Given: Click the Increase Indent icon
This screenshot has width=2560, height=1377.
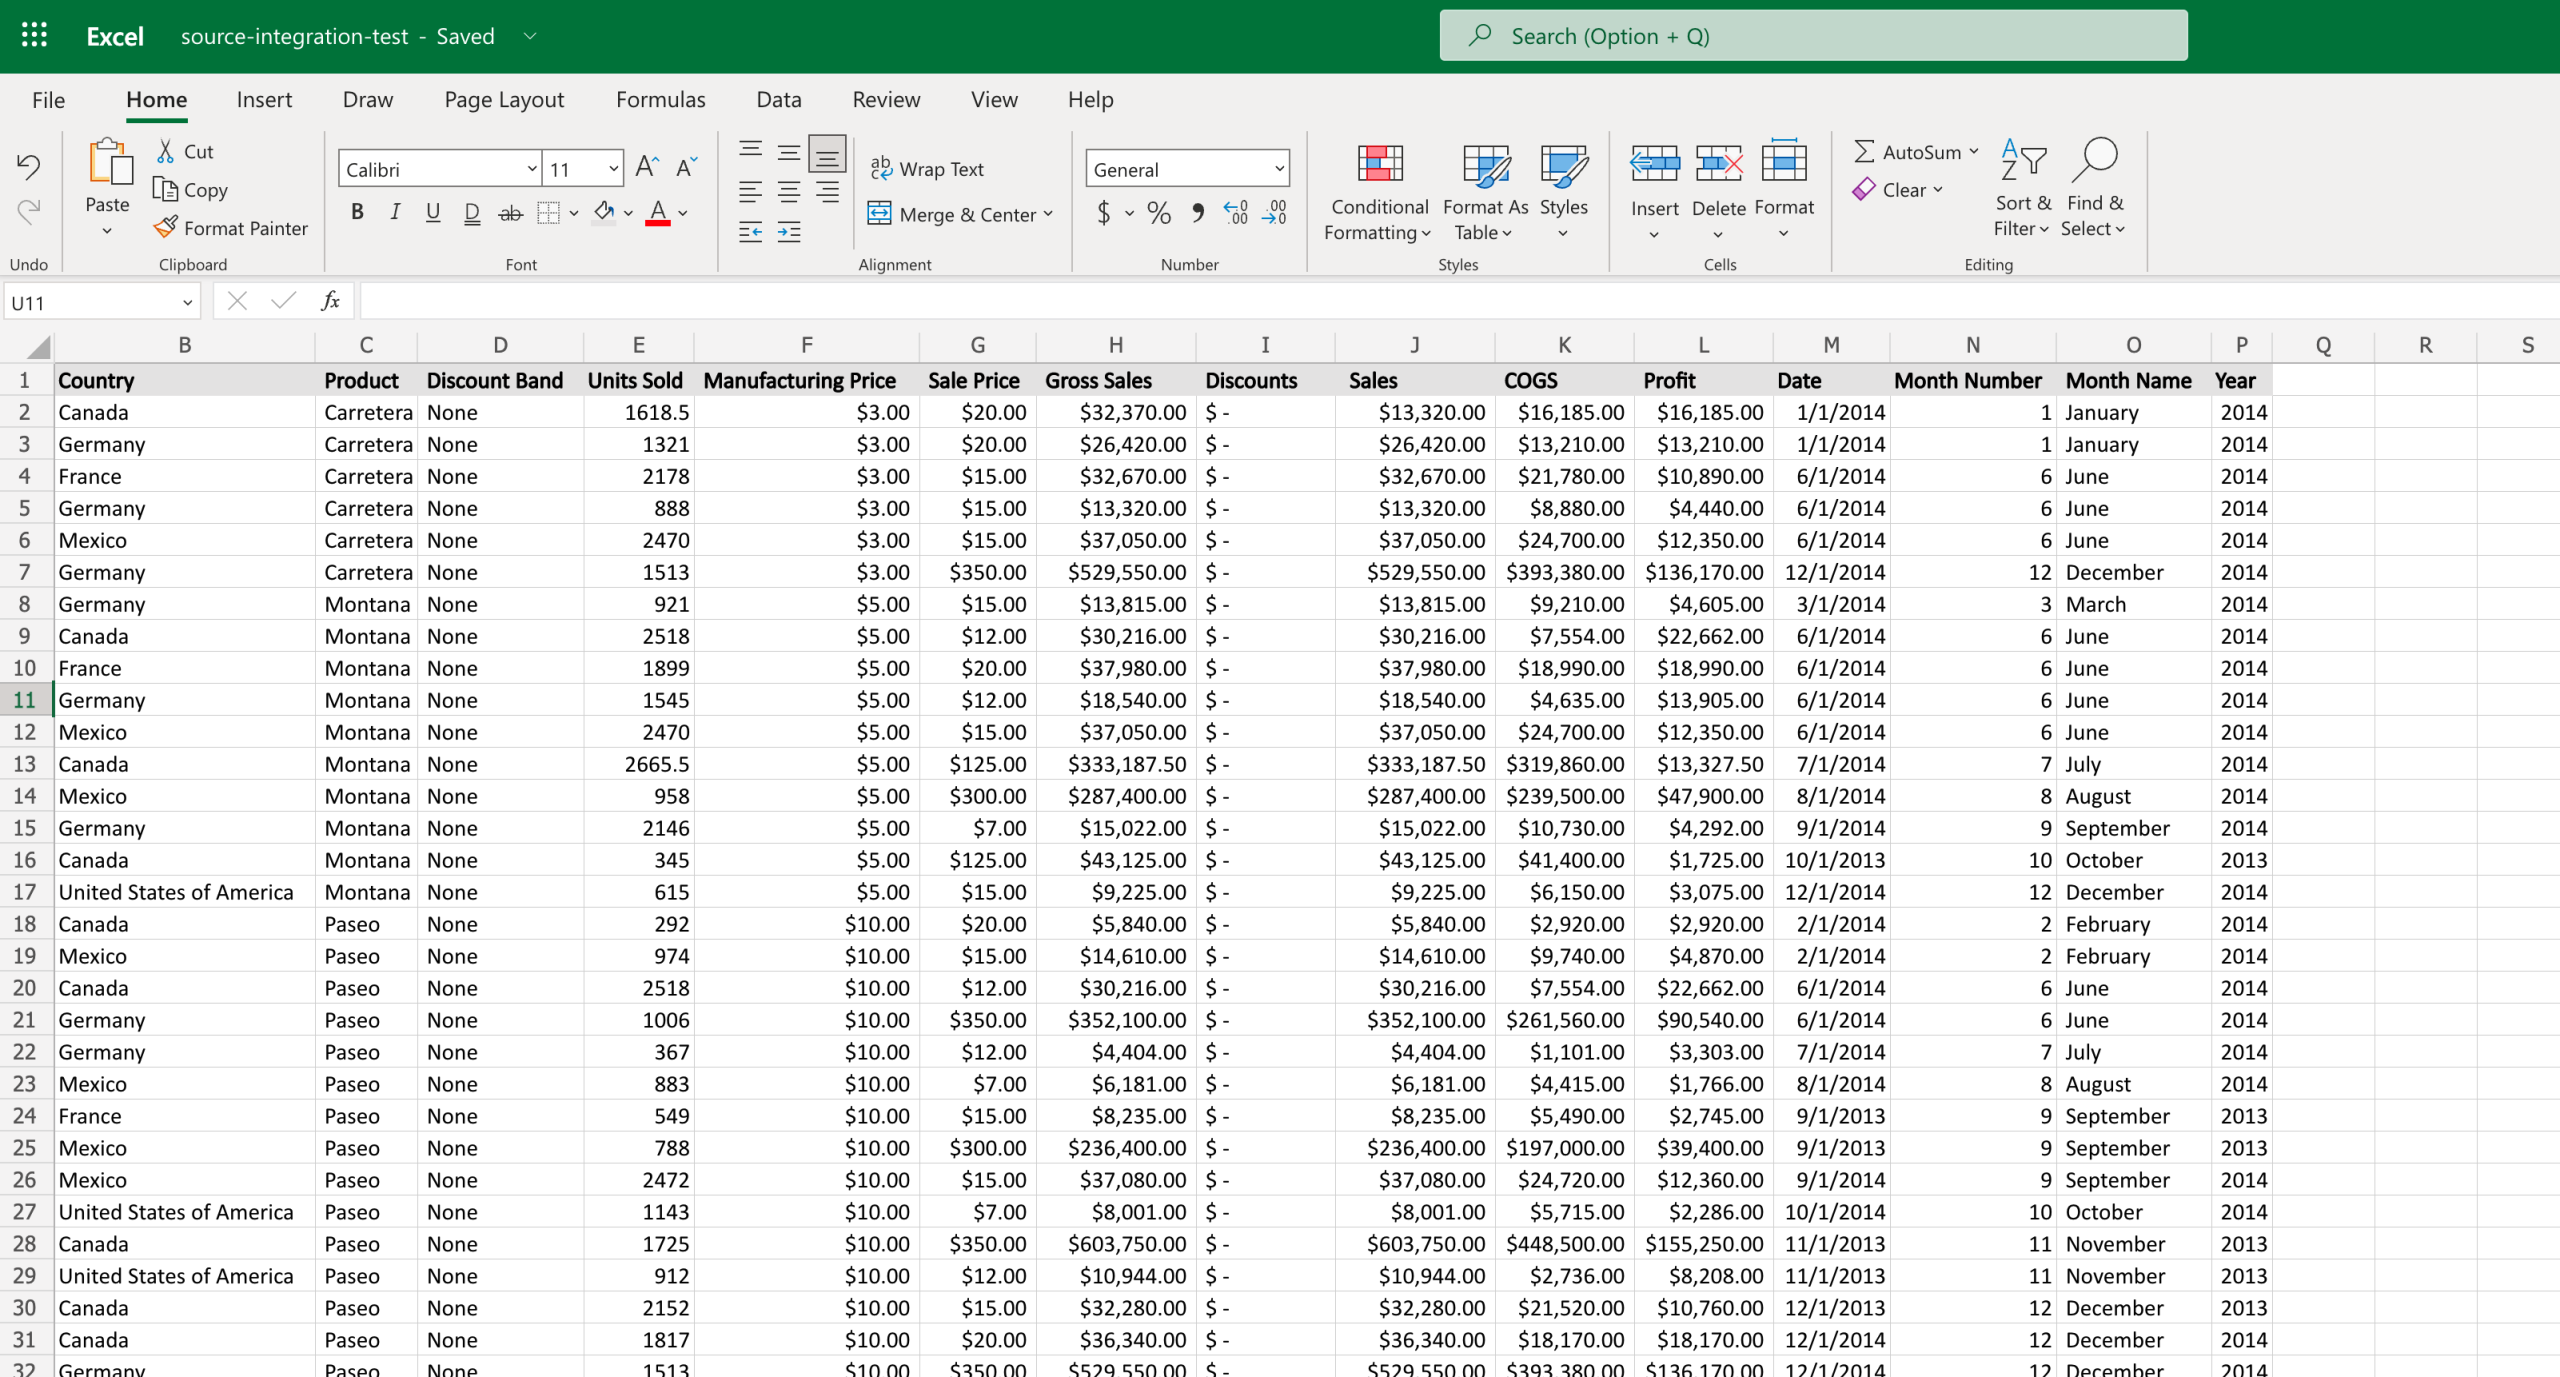Looking at the screenshot, I should (x=789, y=233).
